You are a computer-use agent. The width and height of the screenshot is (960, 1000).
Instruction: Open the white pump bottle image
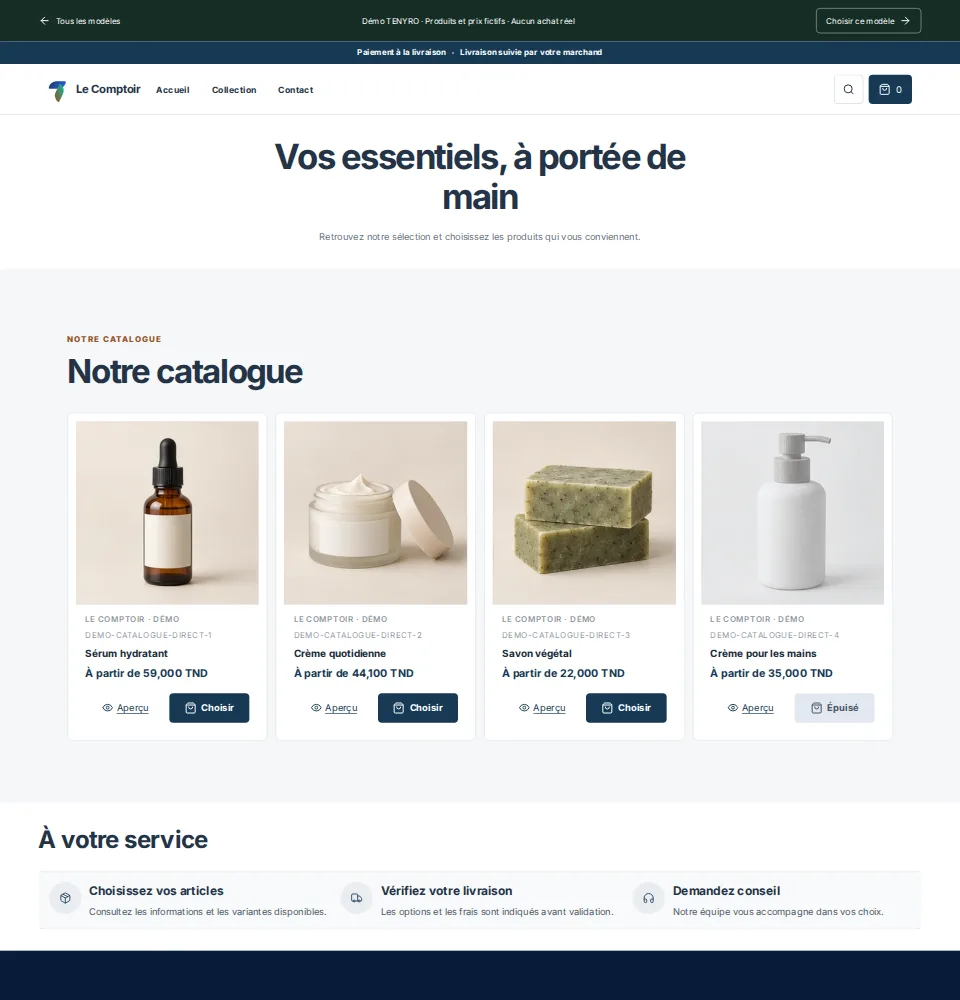792,513
